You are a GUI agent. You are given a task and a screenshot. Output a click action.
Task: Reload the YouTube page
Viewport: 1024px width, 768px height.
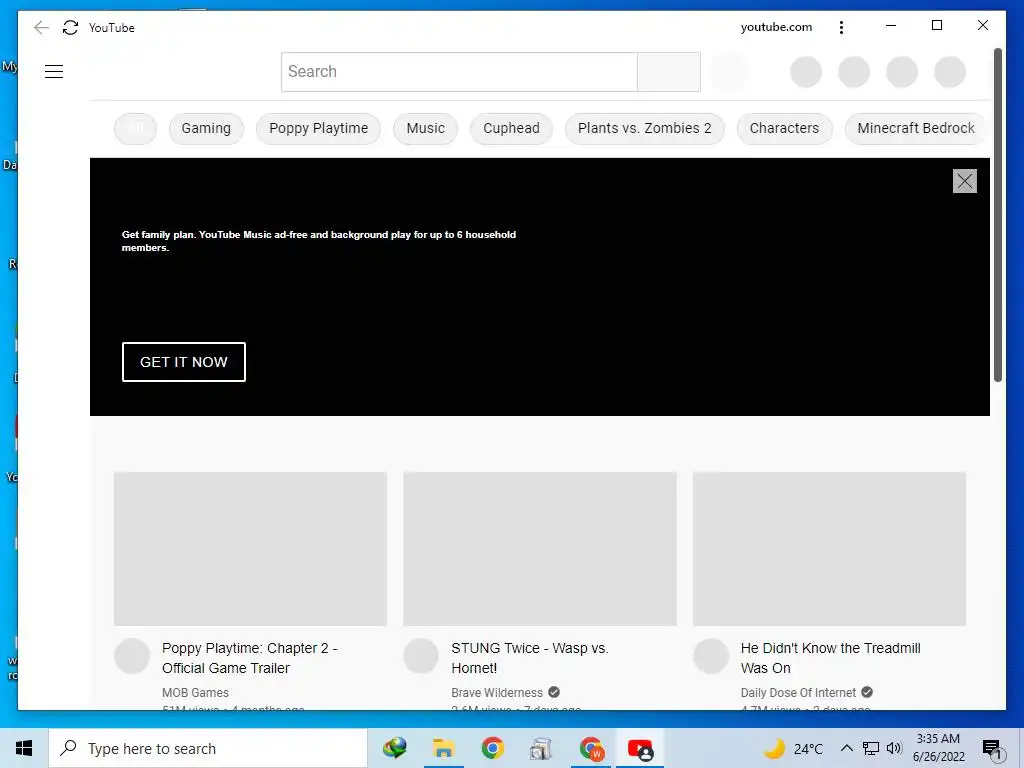71,27
